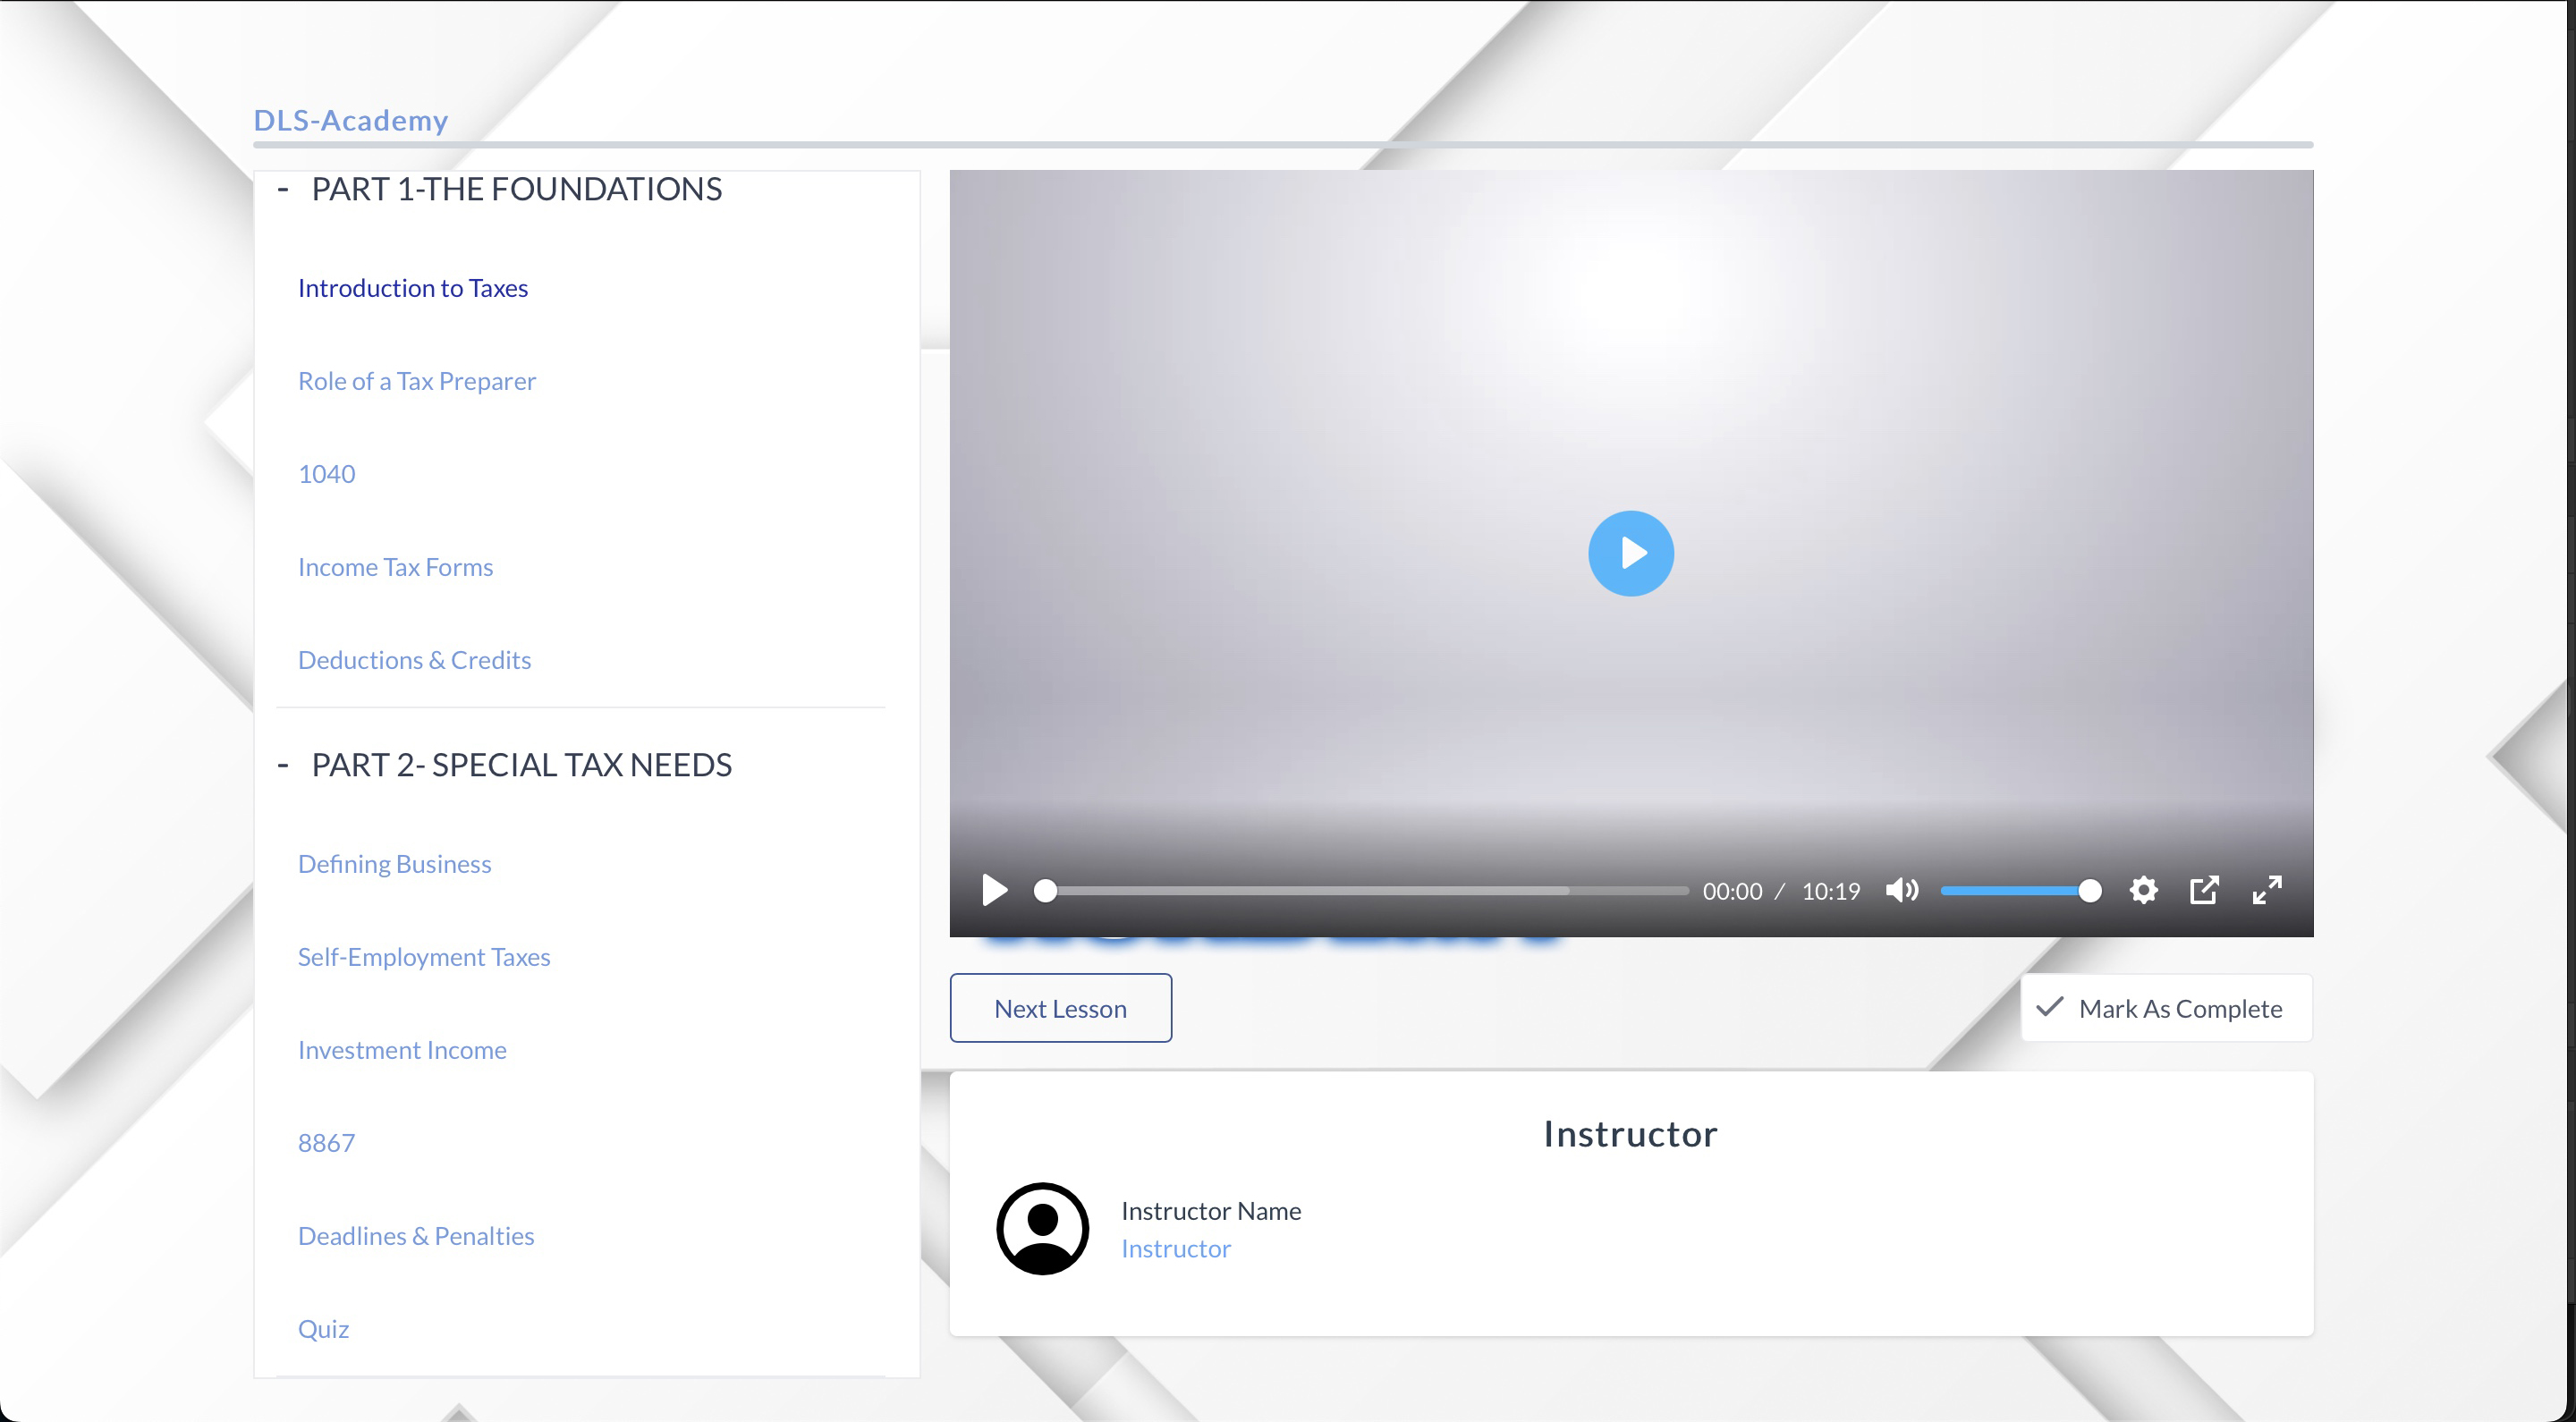This screenshot has height=1422, width=2576.
Task: Mute the video with the speaker icon
Action: (x=1901, y=890)
